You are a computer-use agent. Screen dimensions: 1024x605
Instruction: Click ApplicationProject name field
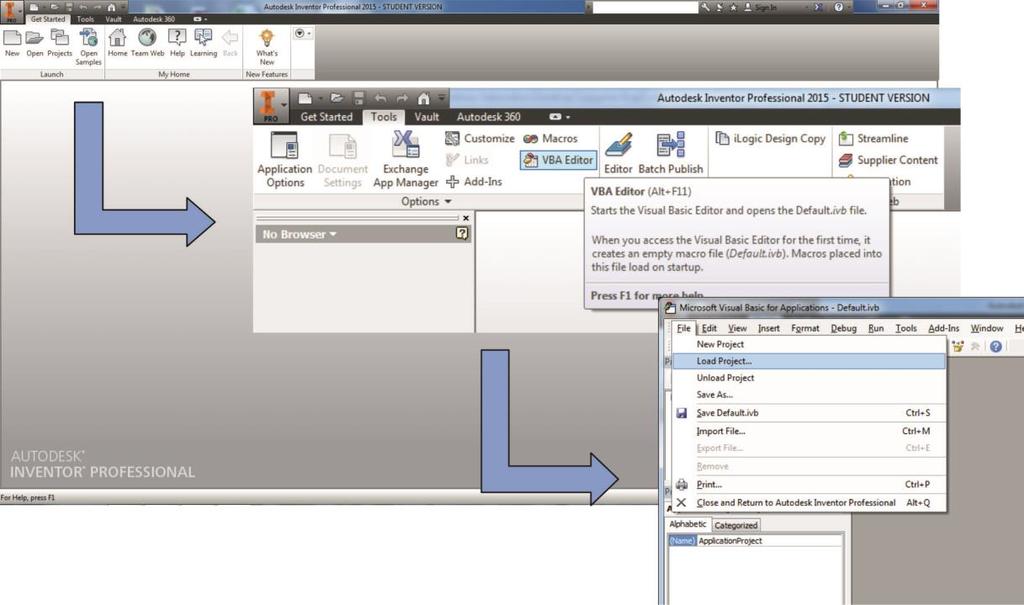point(769,541)
